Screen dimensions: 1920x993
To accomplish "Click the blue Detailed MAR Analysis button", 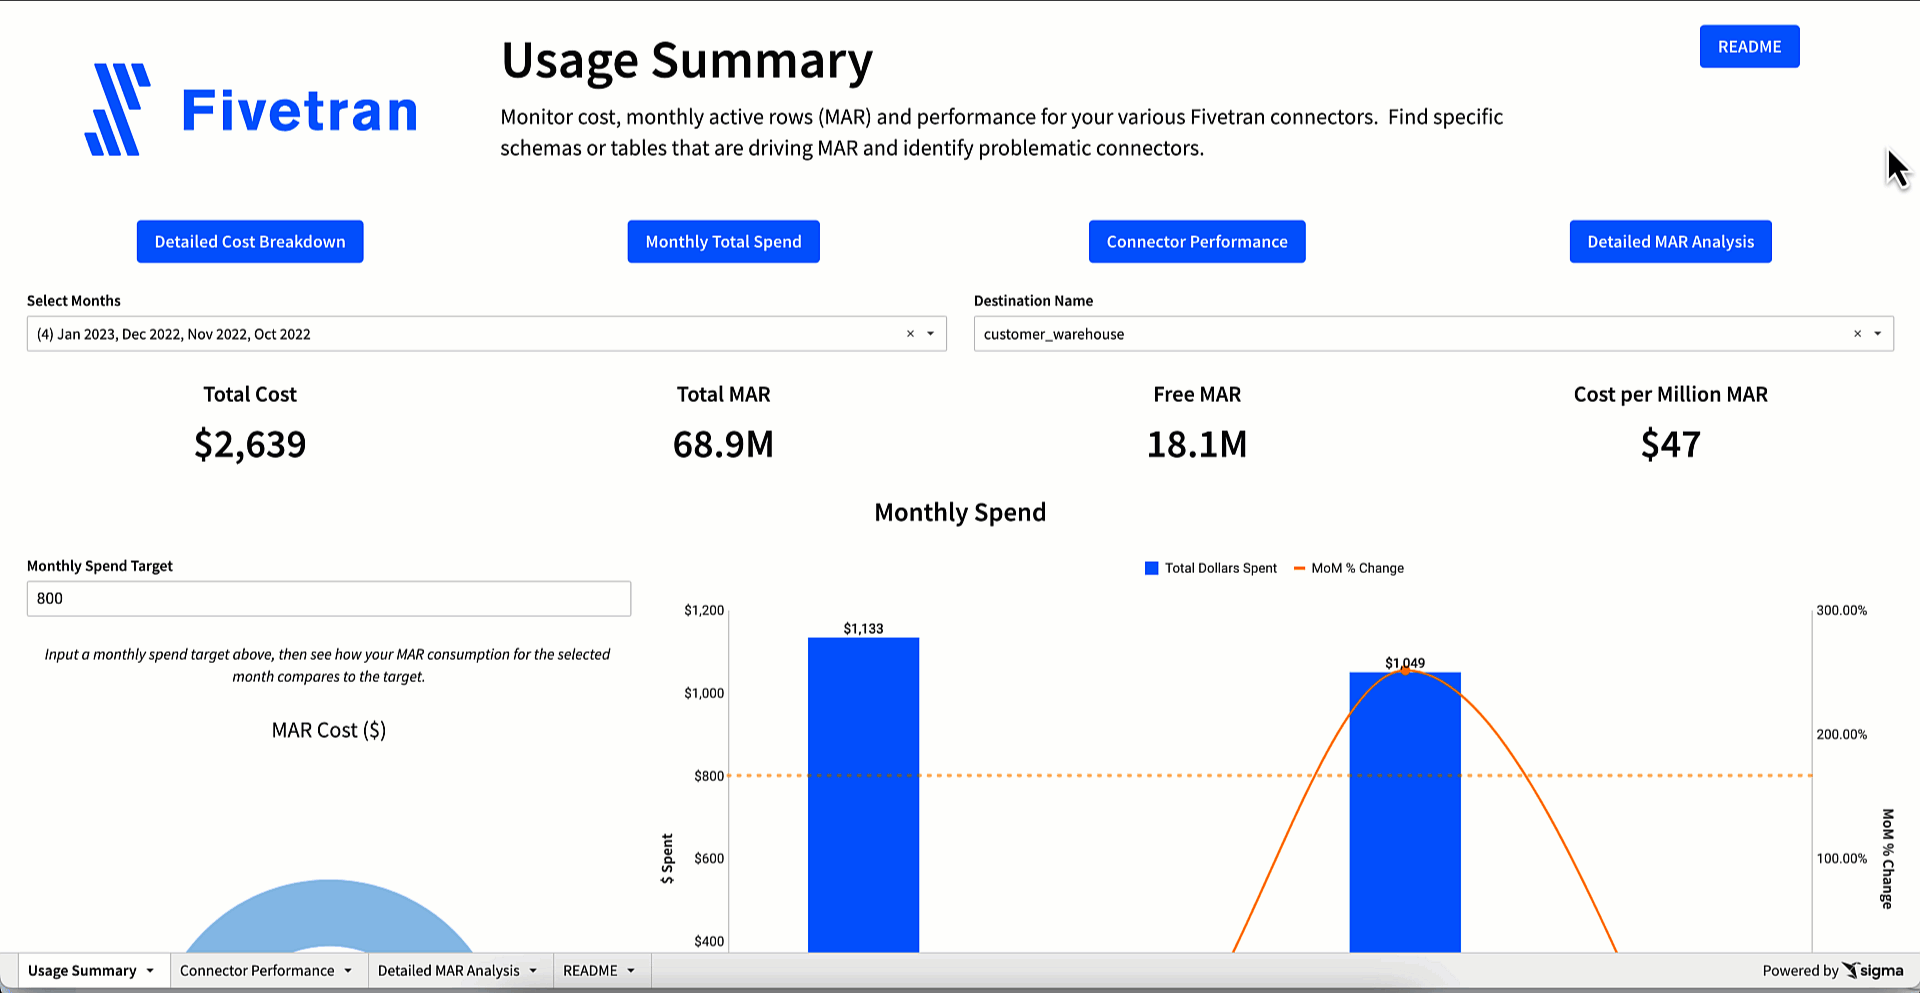I will [x=1670, y=242].
